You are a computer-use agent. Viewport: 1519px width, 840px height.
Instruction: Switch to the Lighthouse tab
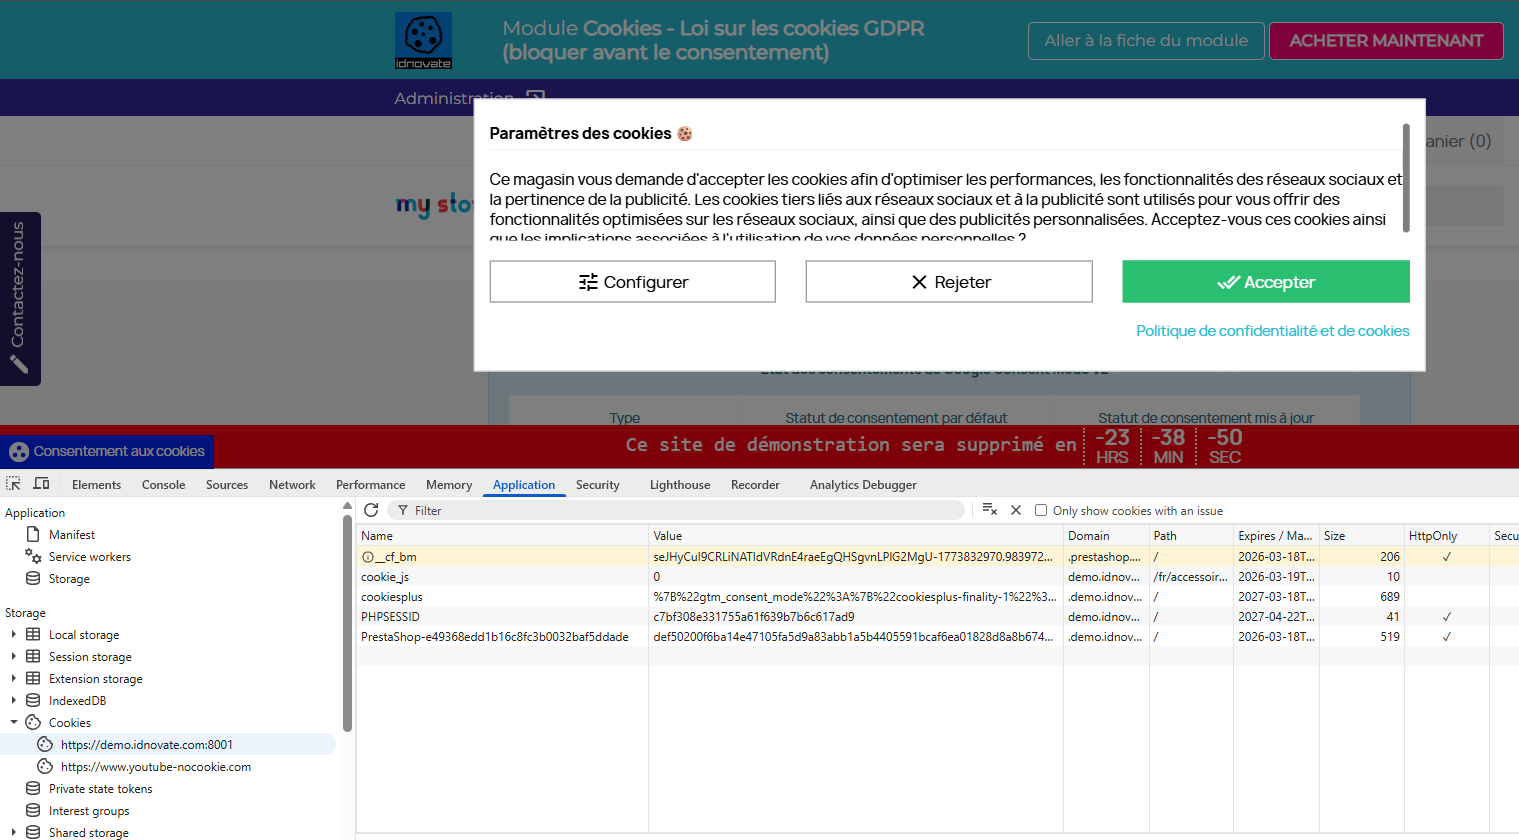(680, 485)
